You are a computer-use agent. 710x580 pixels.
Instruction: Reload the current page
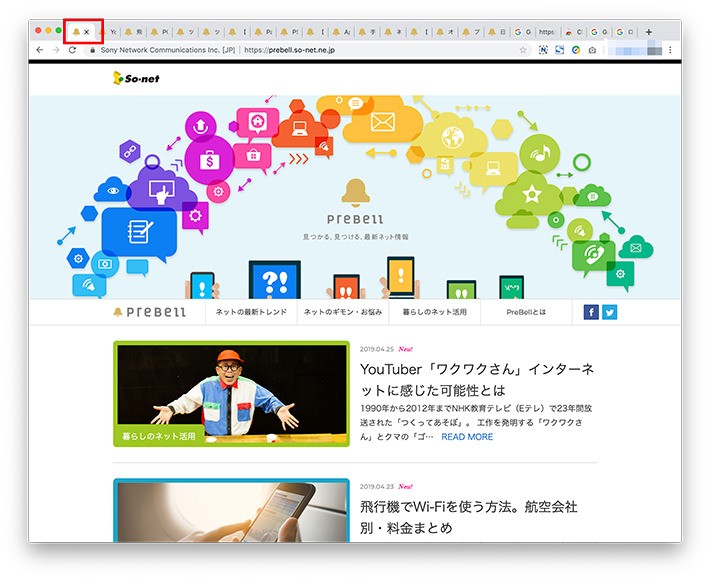tap(72, 50)
